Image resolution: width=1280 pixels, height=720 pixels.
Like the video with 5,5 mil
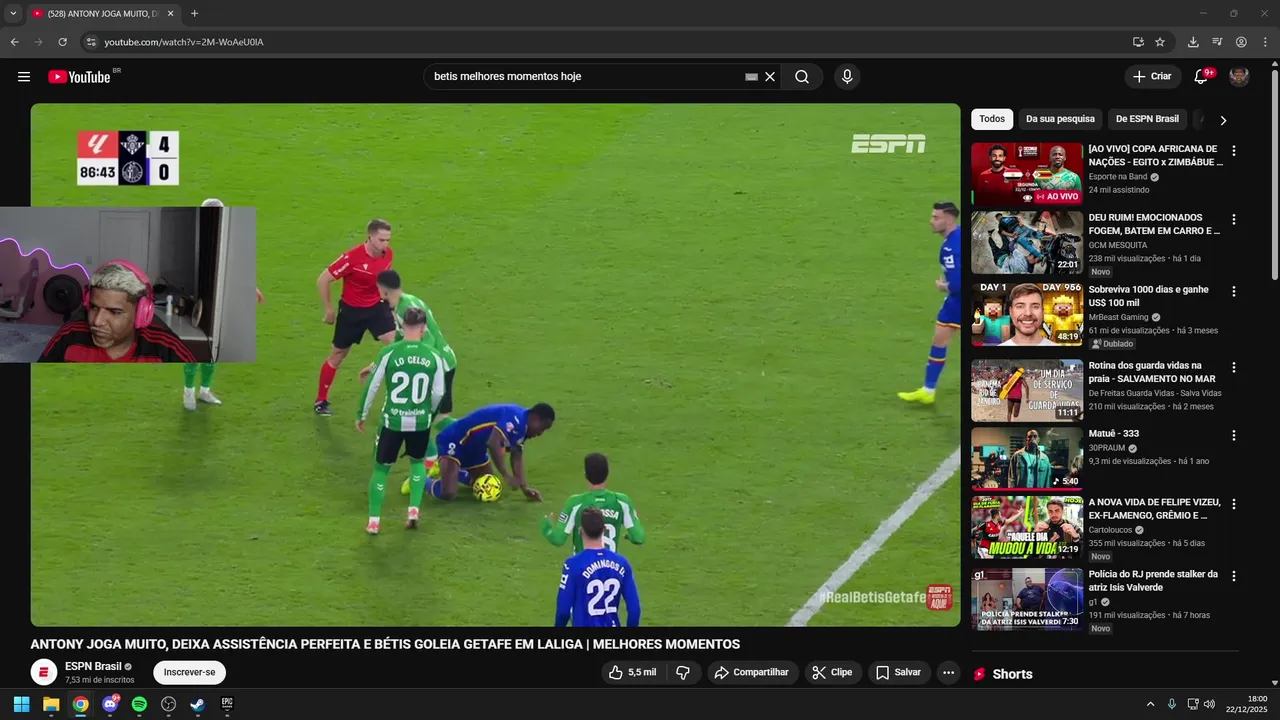tap(634, 672)
